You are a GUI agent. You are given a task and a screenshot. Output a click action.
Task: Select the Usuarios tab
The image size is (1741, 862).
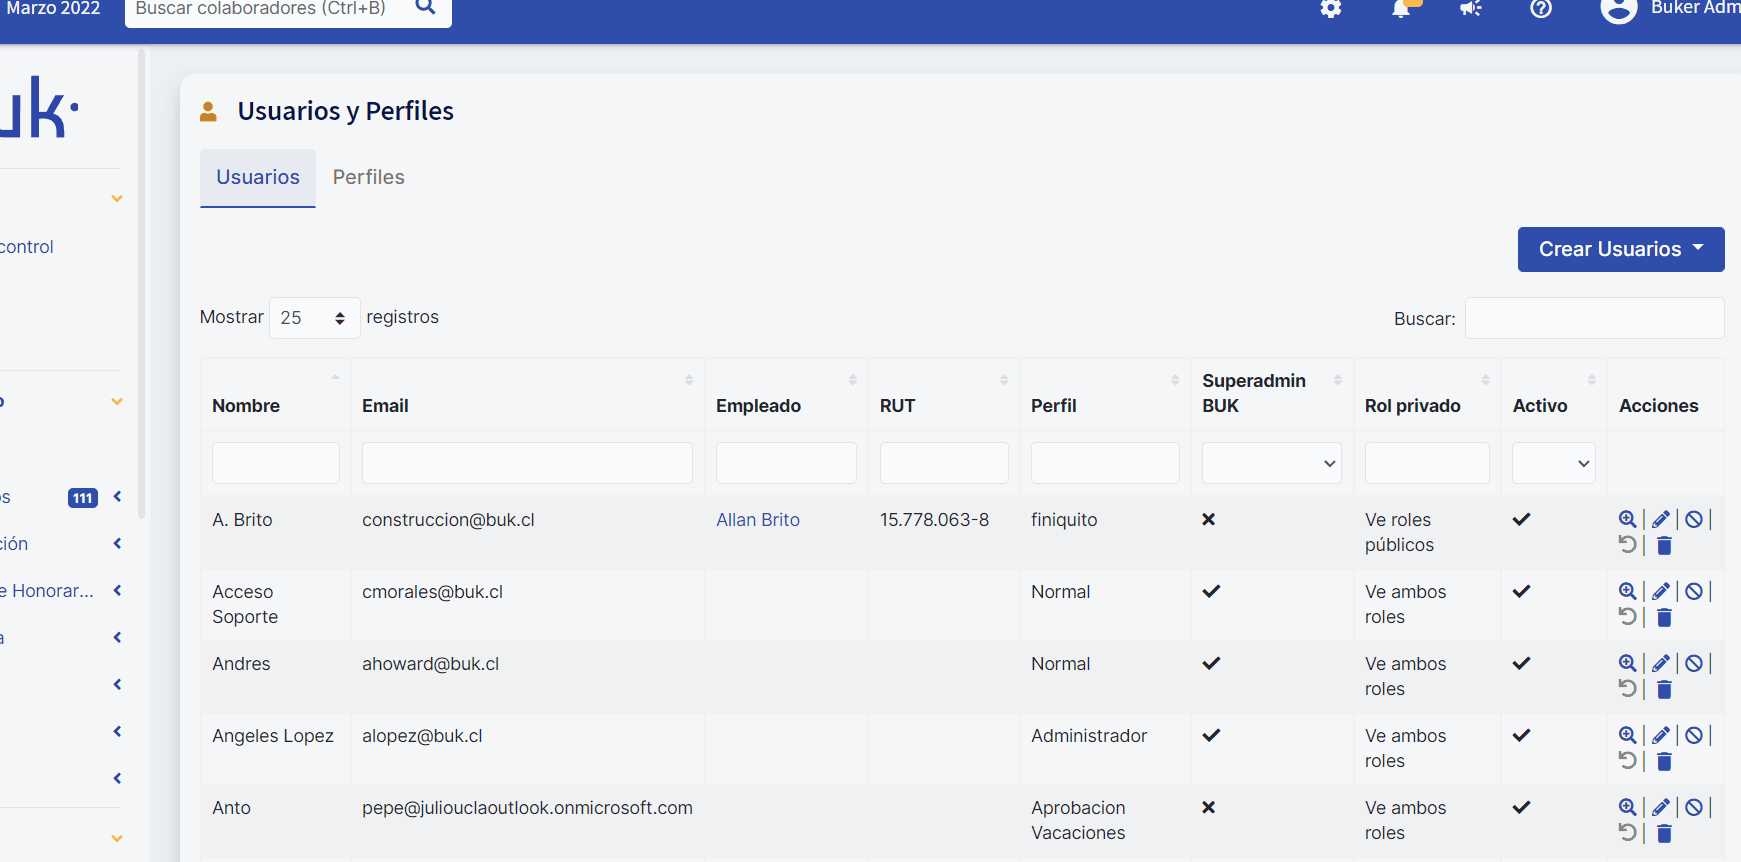(x=258, y=177)
